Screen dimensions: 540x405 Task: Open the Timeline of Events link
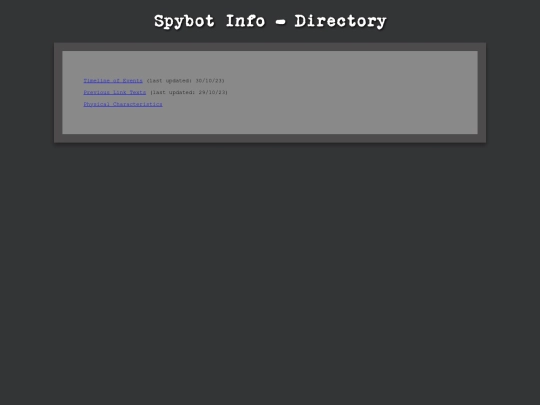coord(113,81)
